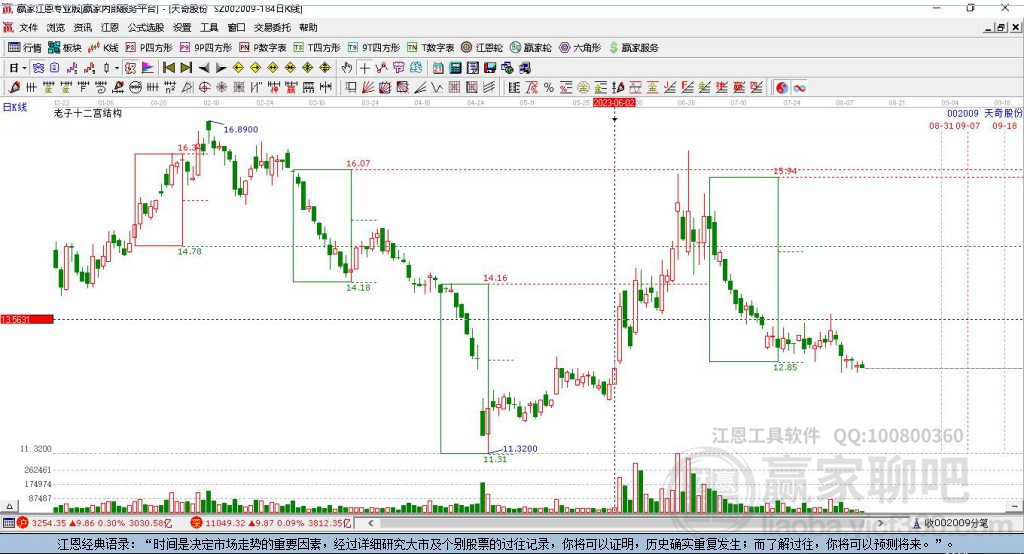The width and height of the screenshot is (1024, 554).
Task: Click the 002009 天奇股份 stock name
Action: point(984,114)
